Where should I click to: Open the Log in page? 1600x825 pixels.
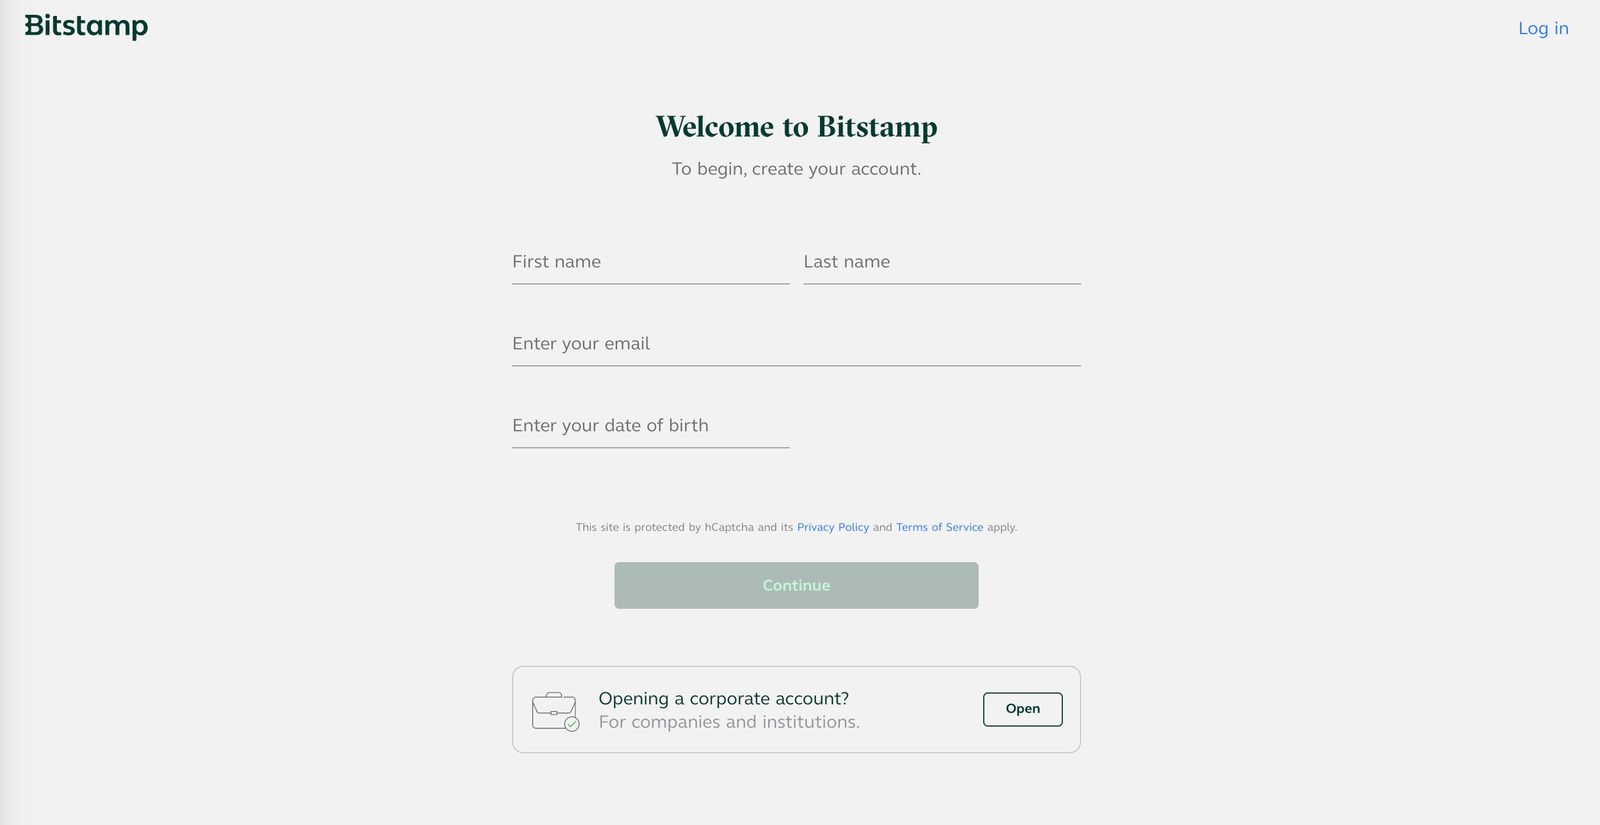[1543, 28]
